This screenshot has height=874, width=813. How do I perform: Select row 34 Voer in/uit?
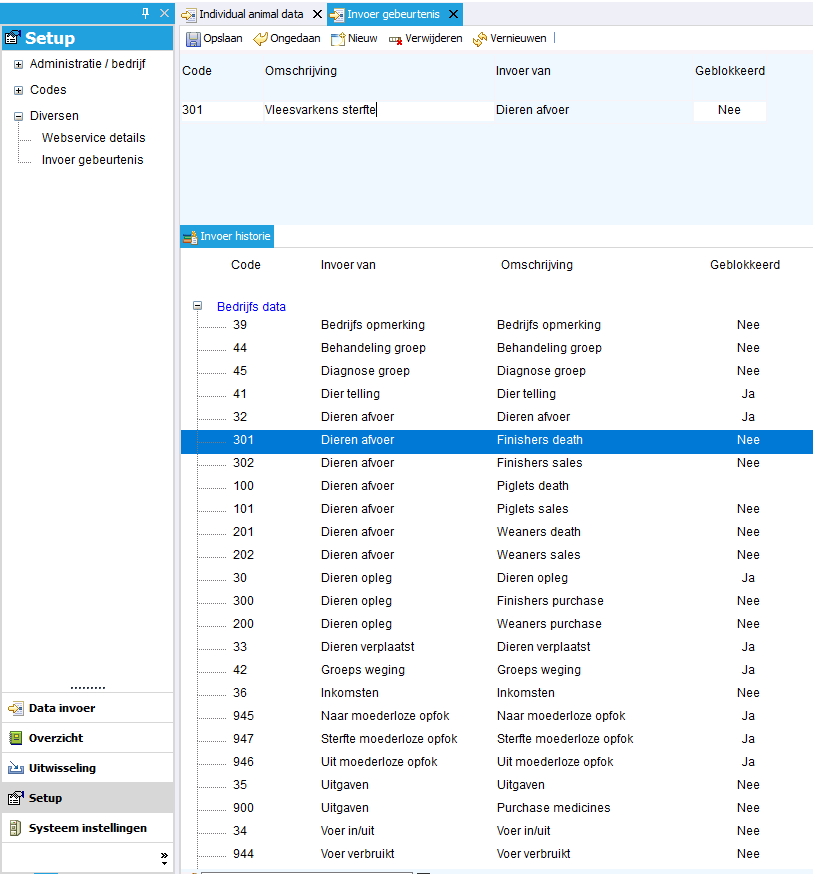click(x=496, y=831)
